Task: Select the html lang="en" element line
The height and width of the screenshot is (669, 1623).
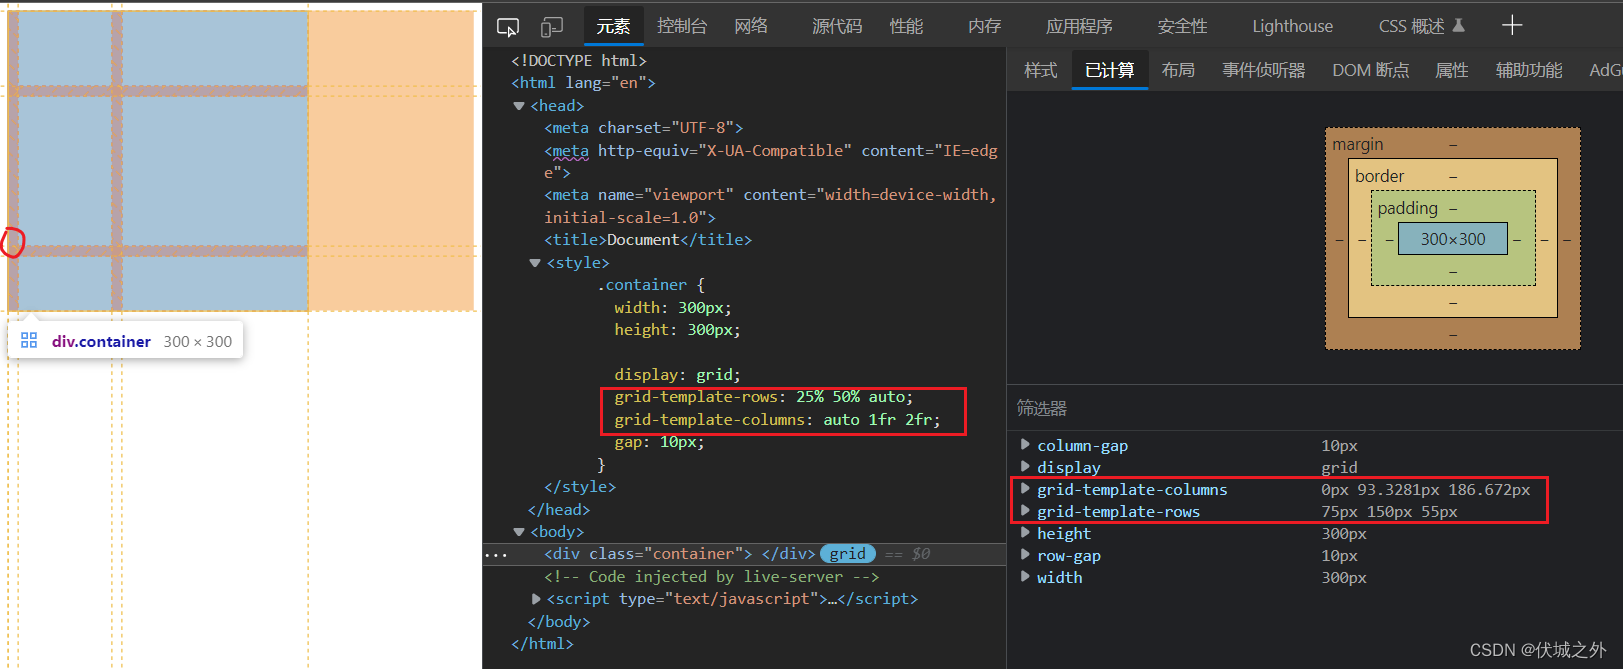Action: tap(583, 83)
